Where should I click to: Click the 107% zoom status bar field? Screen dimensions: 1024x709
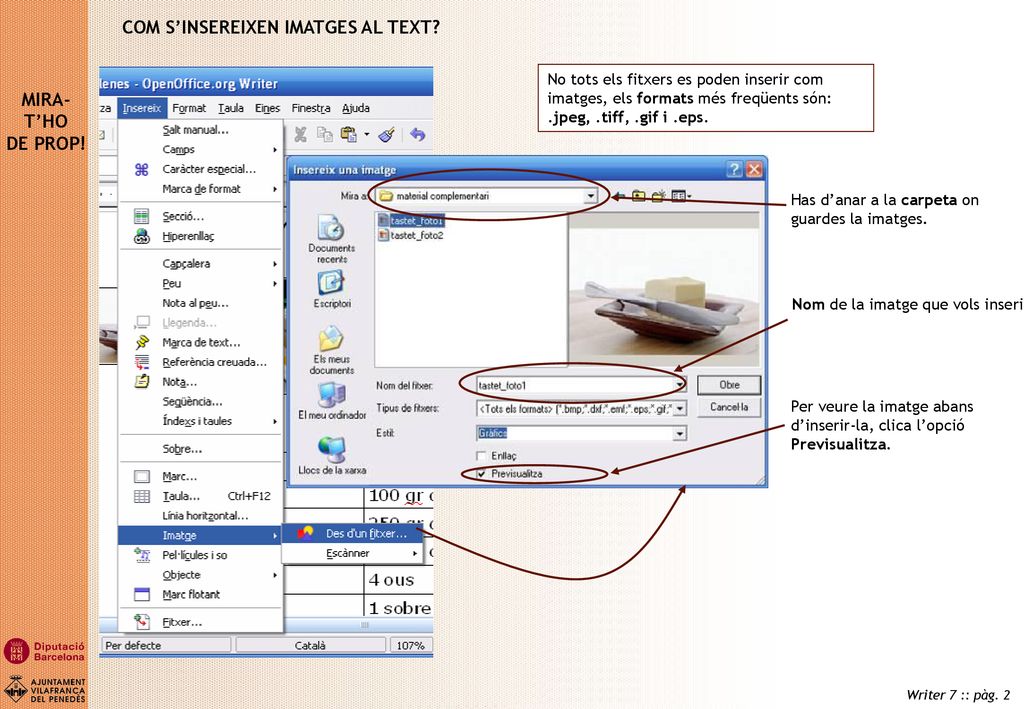pos(410,645)
